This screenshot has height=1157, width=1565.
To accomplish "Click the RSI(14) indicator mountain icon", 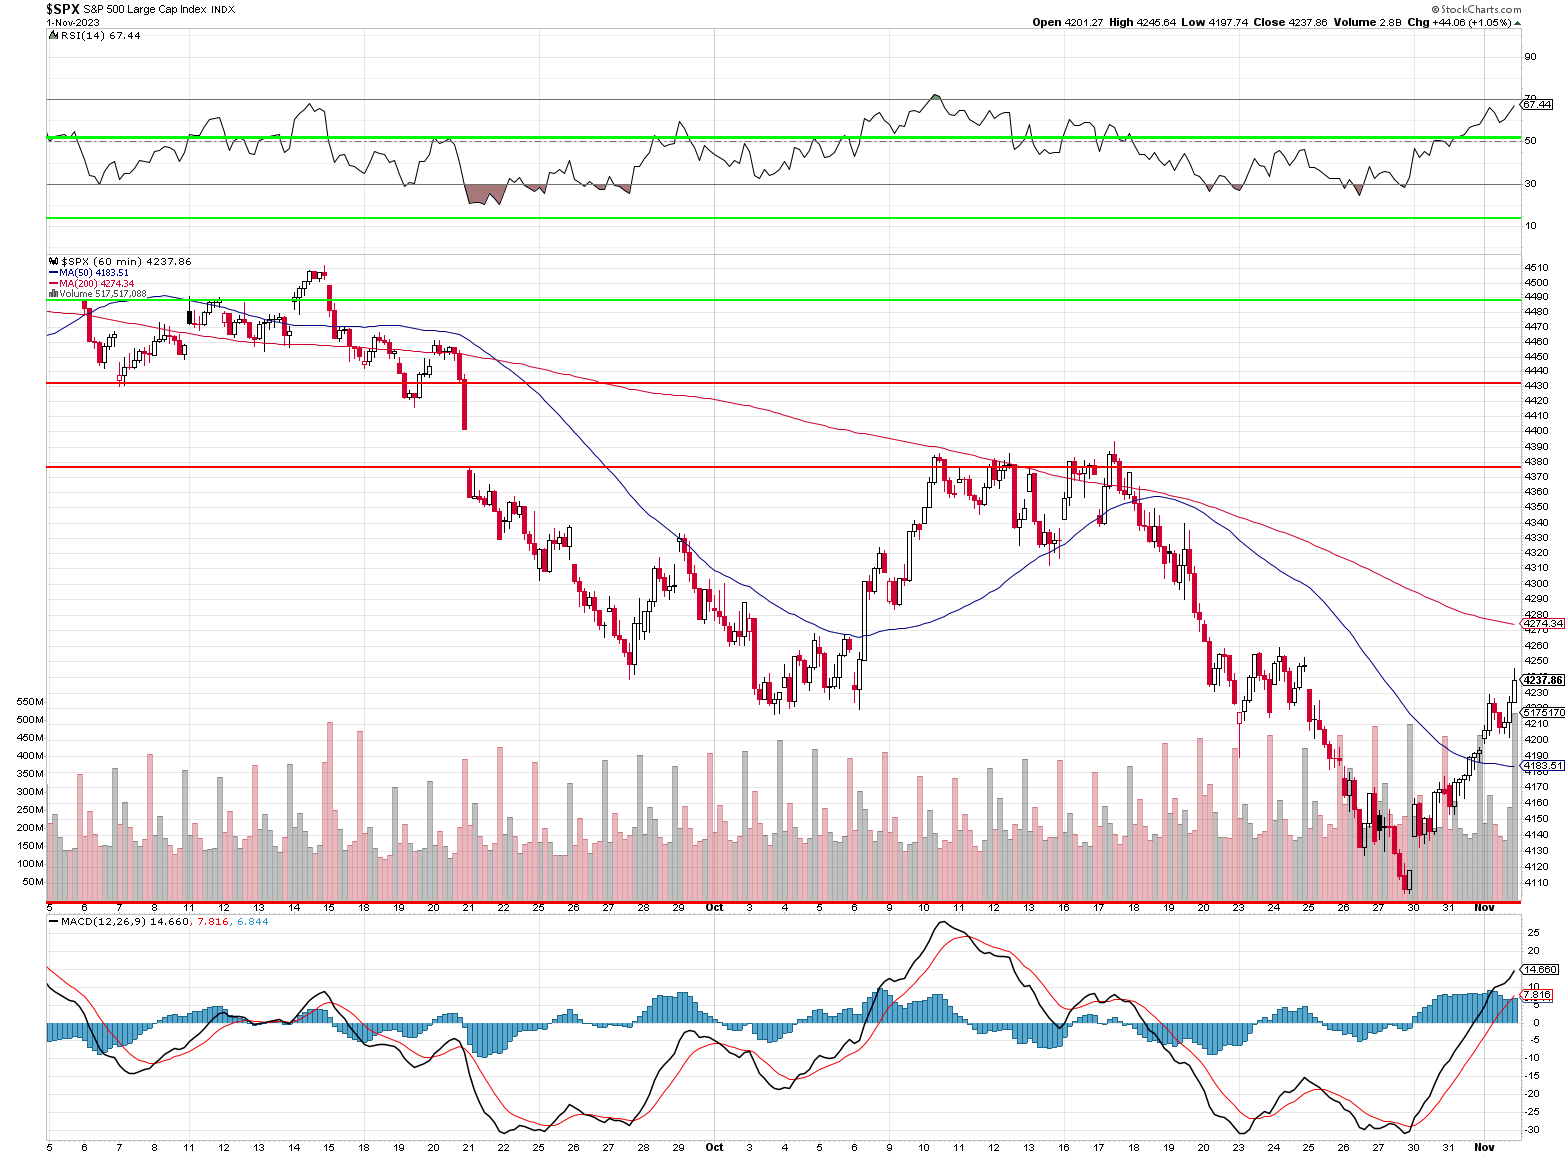I will [53, 35].
